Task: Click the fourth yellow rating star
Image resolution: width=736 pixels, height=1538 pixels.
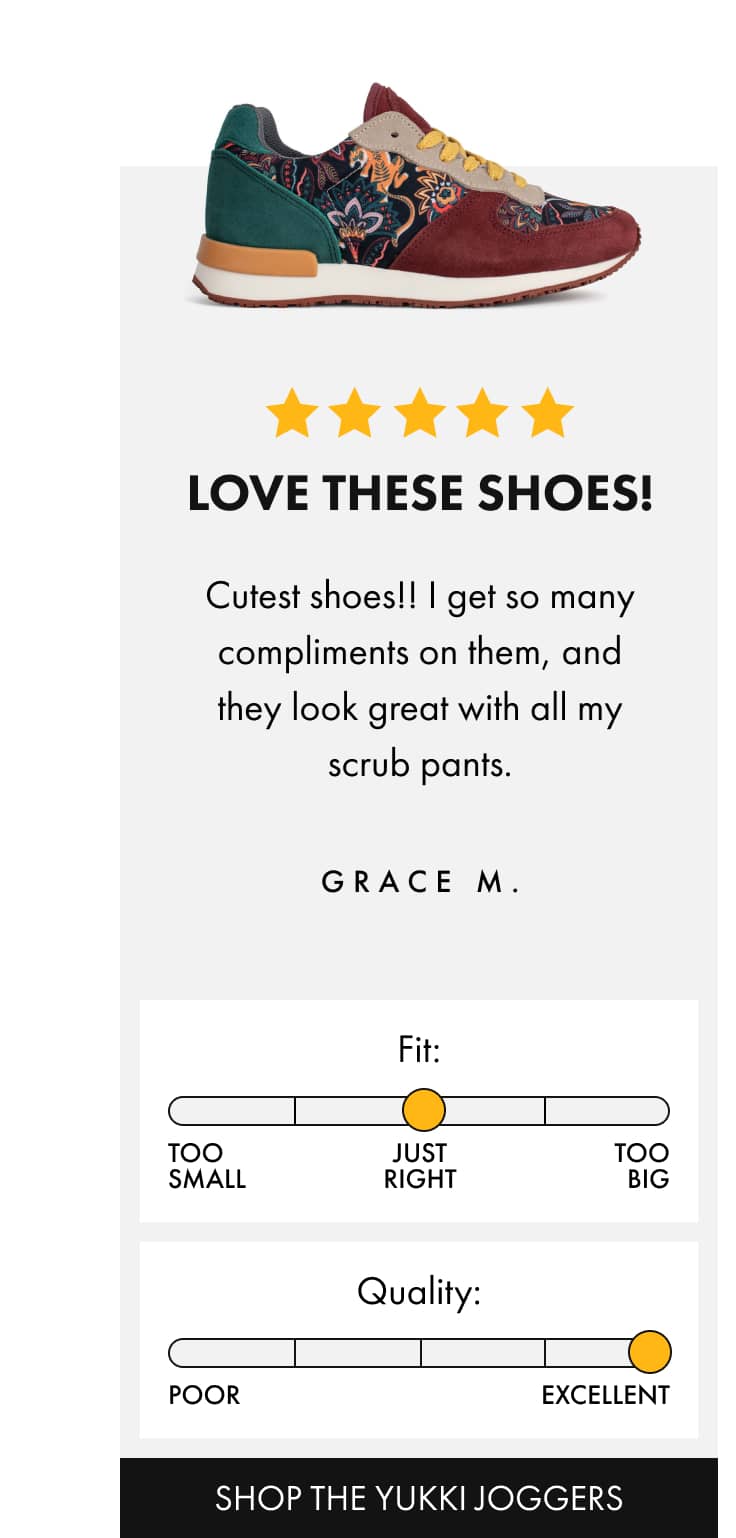Action: point(484,414)
